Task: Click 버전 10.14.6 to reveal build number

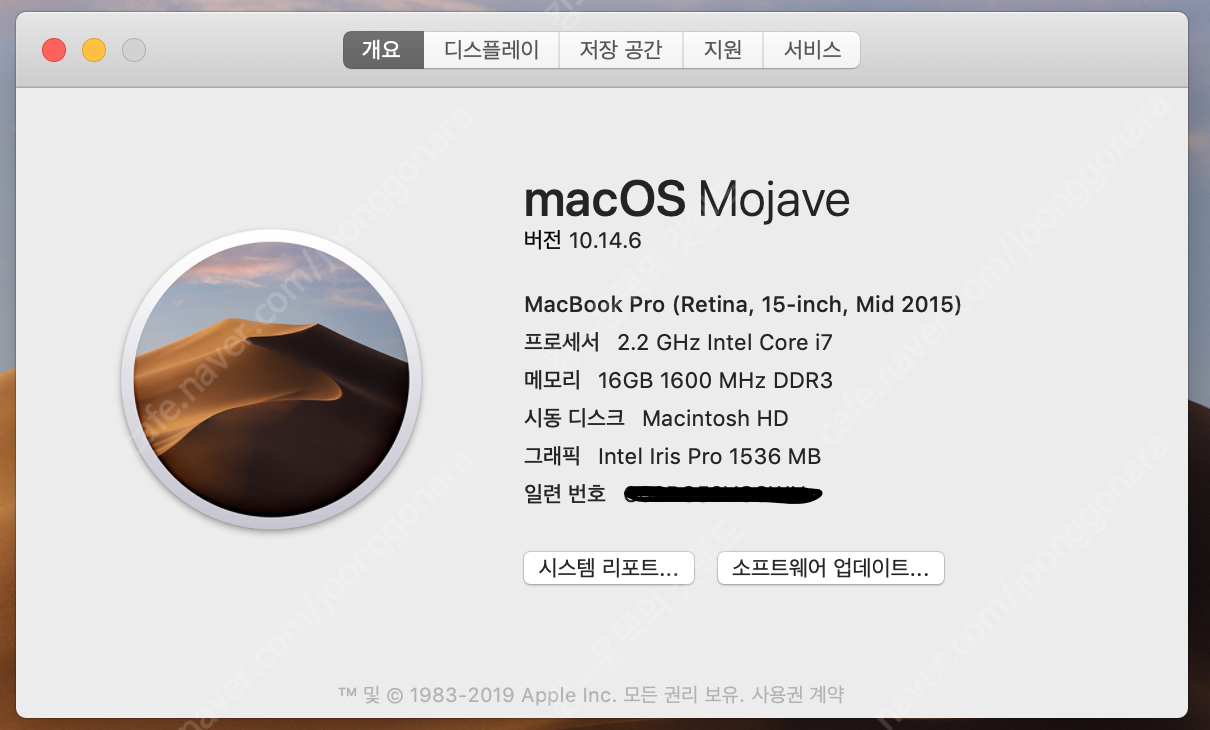Action: 583,240
